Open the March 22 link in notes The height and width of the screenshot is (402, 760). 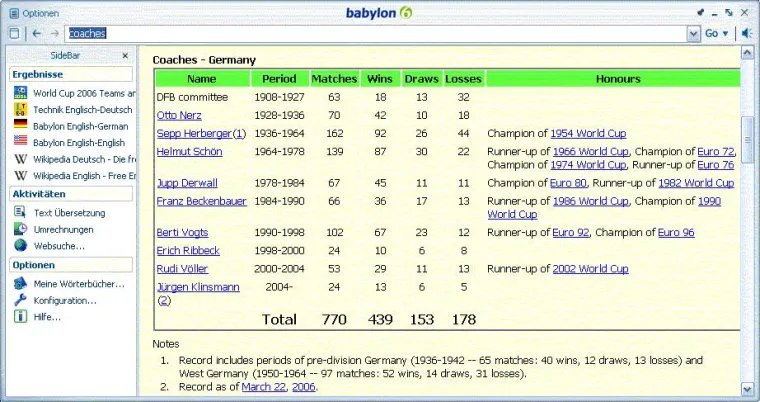265,387
